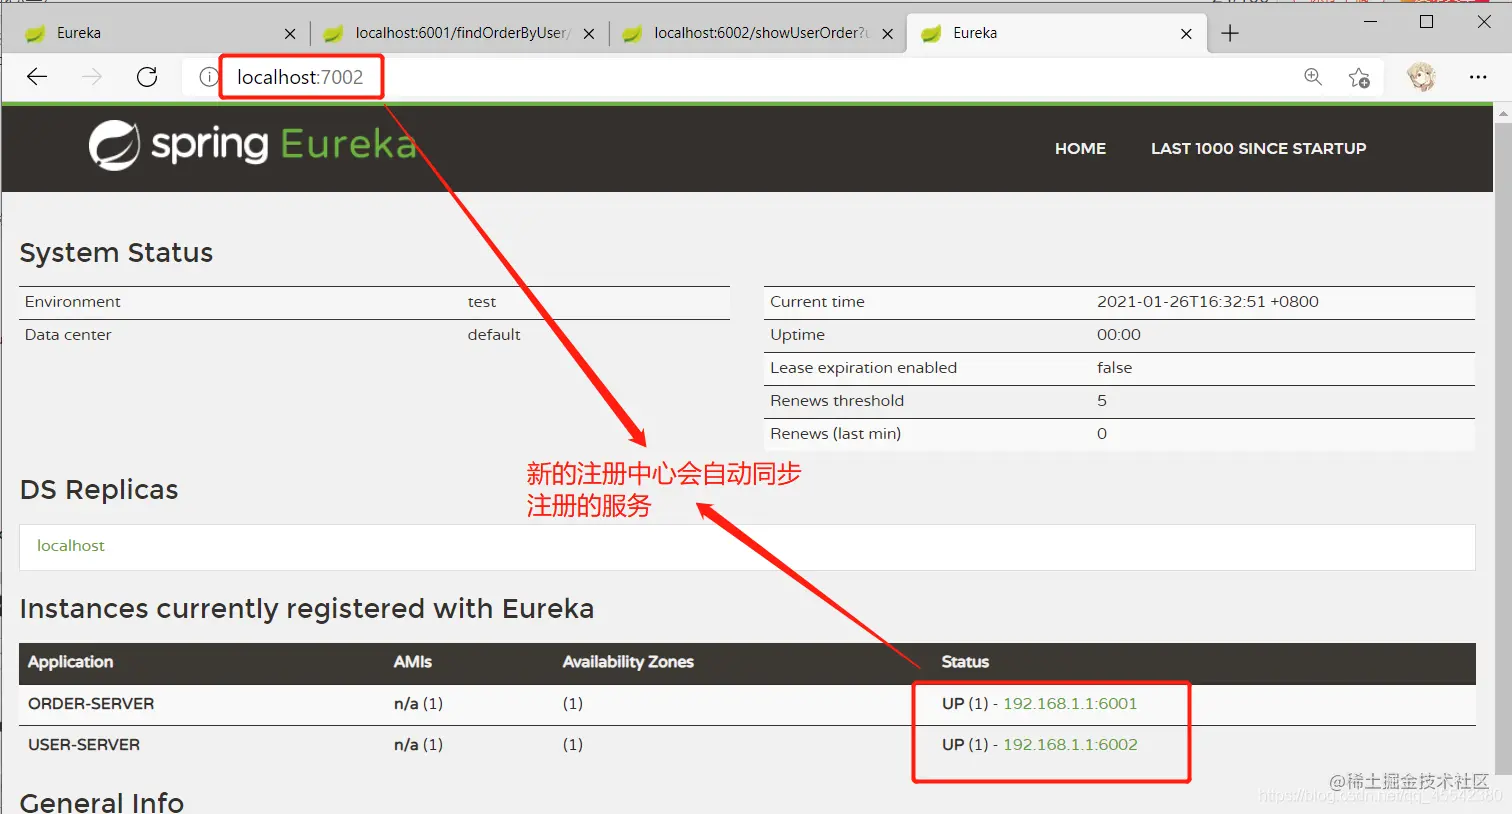Screen dimensions: 1512x814
Task: Click the browser forward arrow
Action: (x=92, y=77)
